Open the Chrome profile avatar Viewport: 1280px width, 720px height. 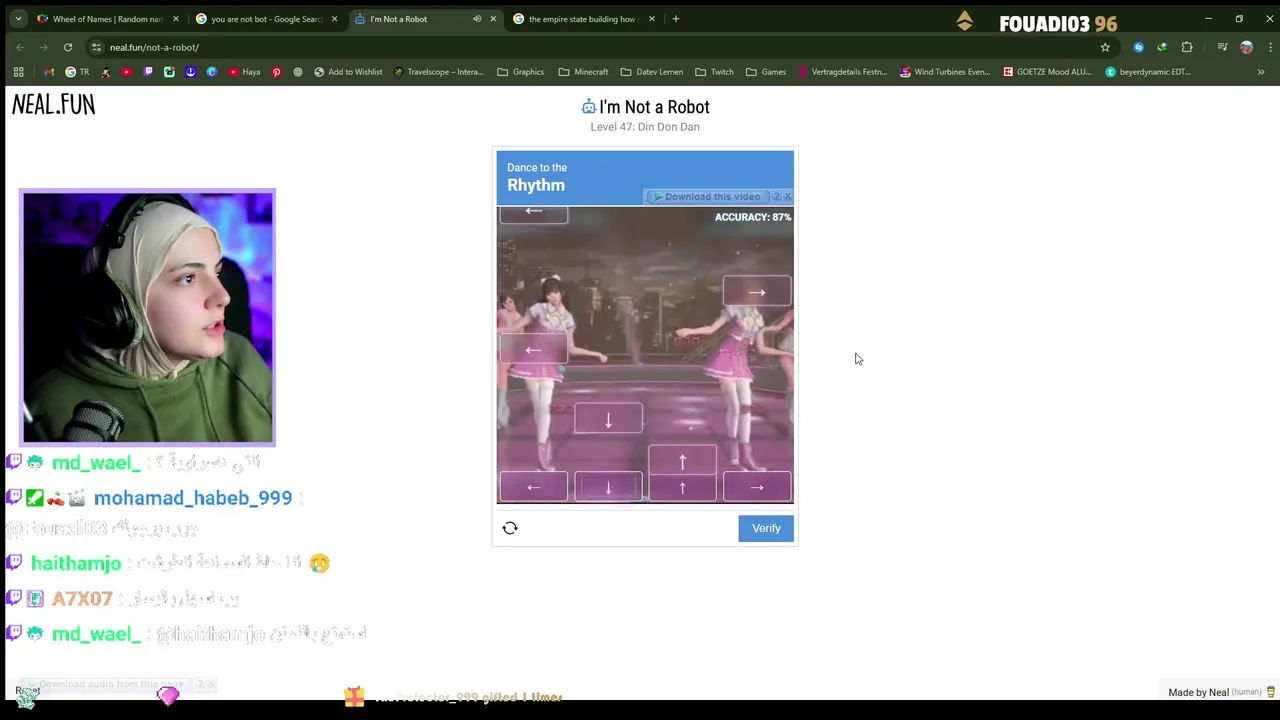click(1246, 47)
